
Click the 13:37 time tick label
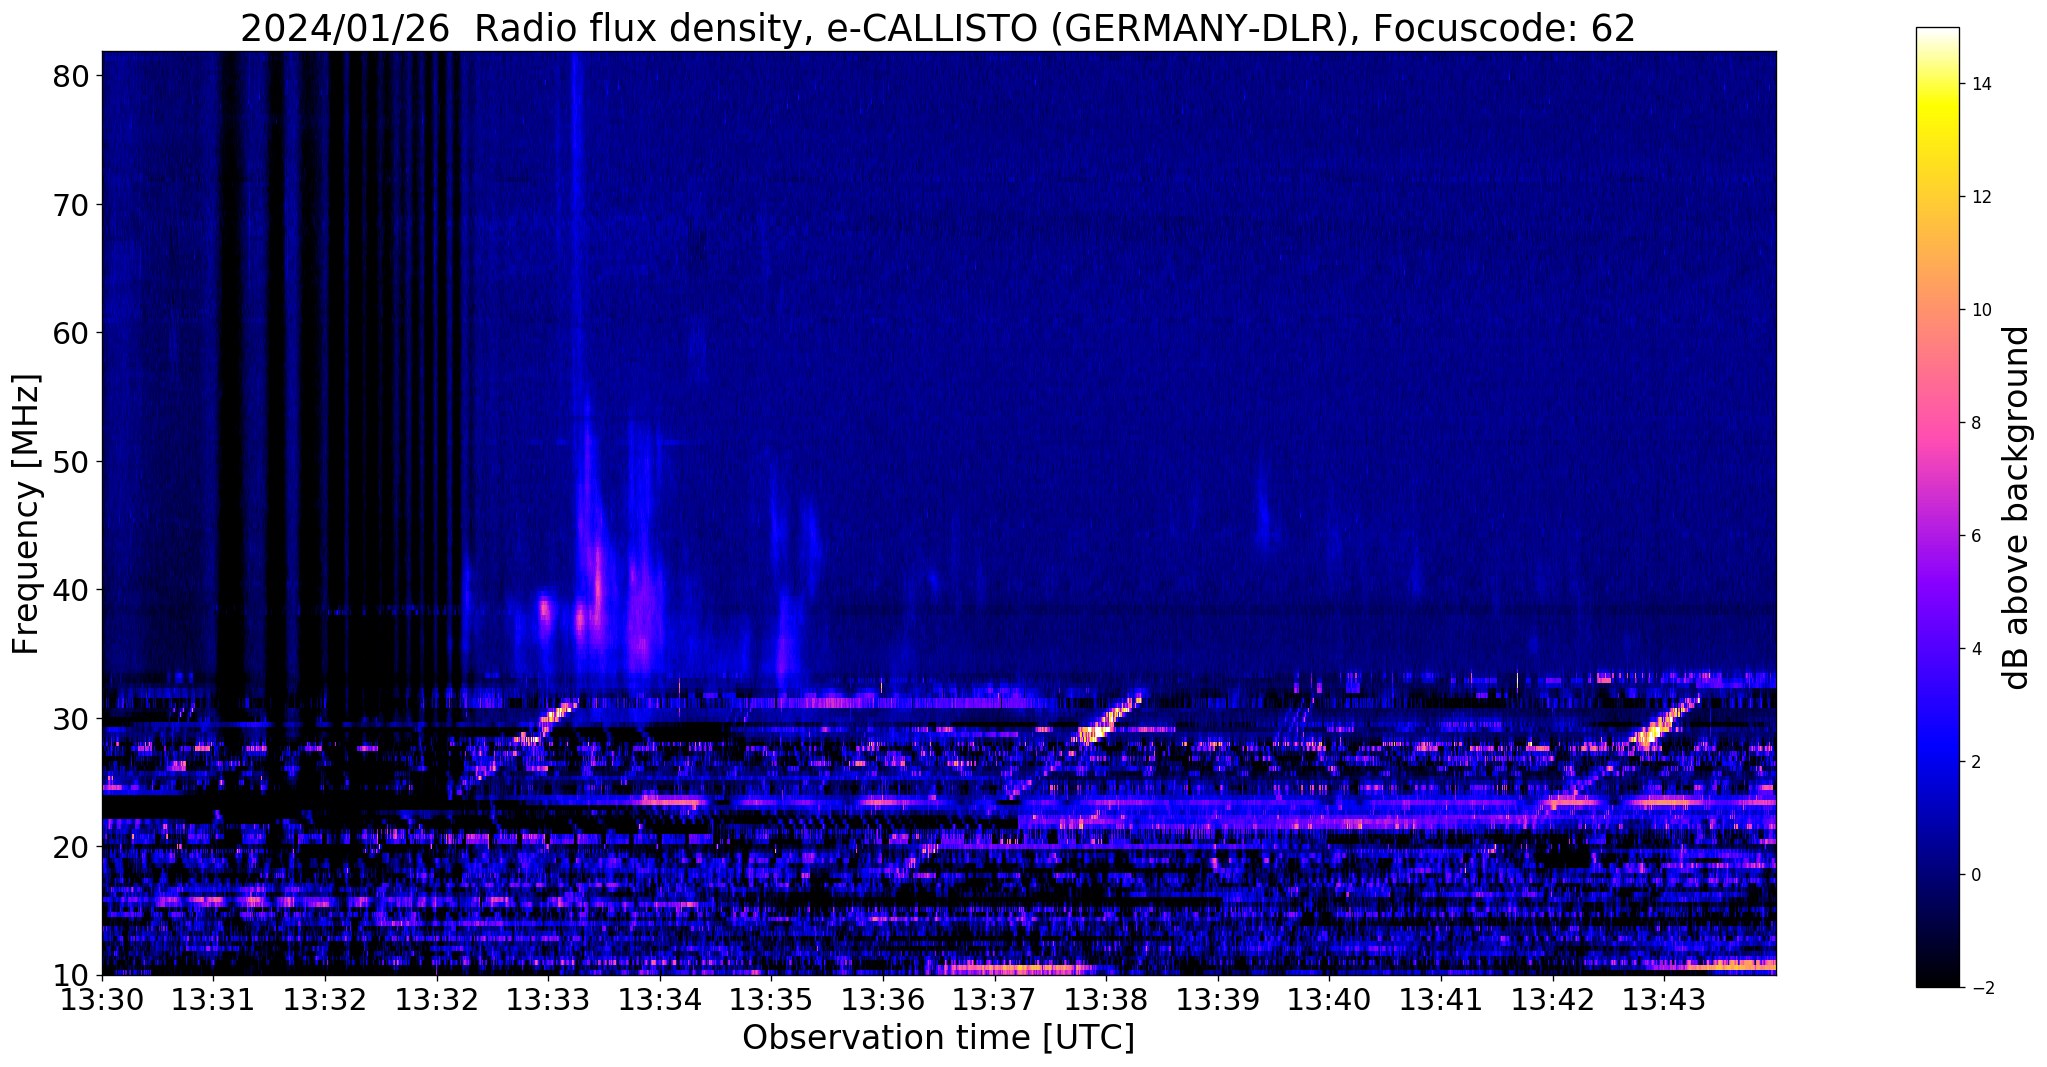(995, 1000)
